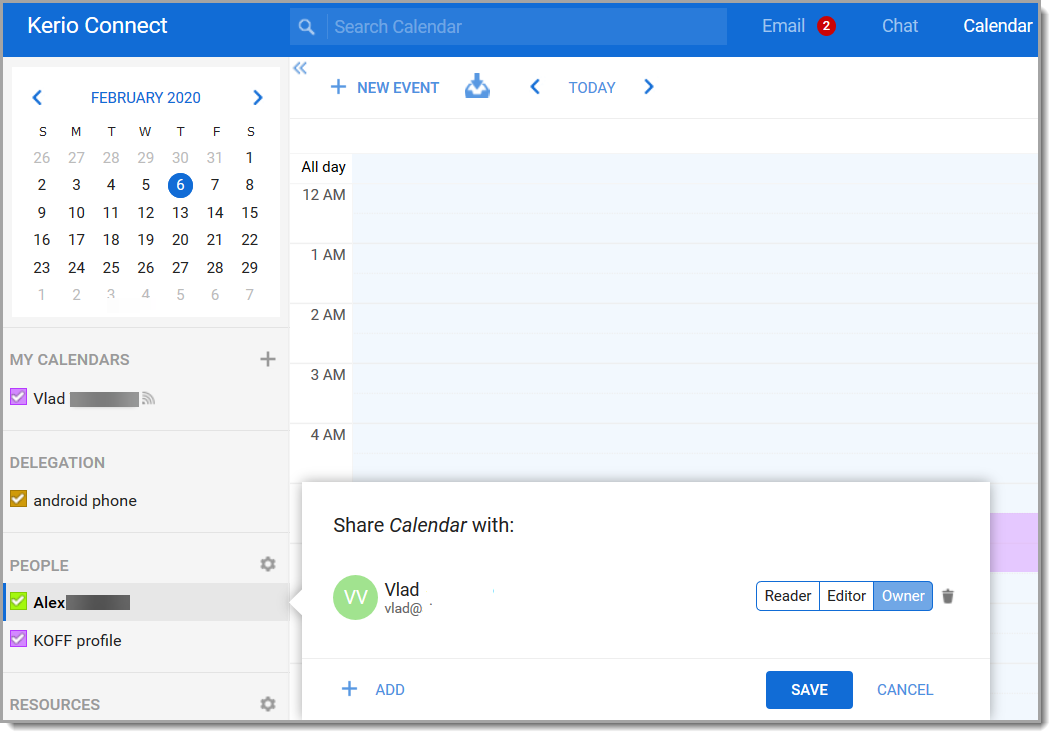Open Resources section settings gear

click(x=268, y=704)
